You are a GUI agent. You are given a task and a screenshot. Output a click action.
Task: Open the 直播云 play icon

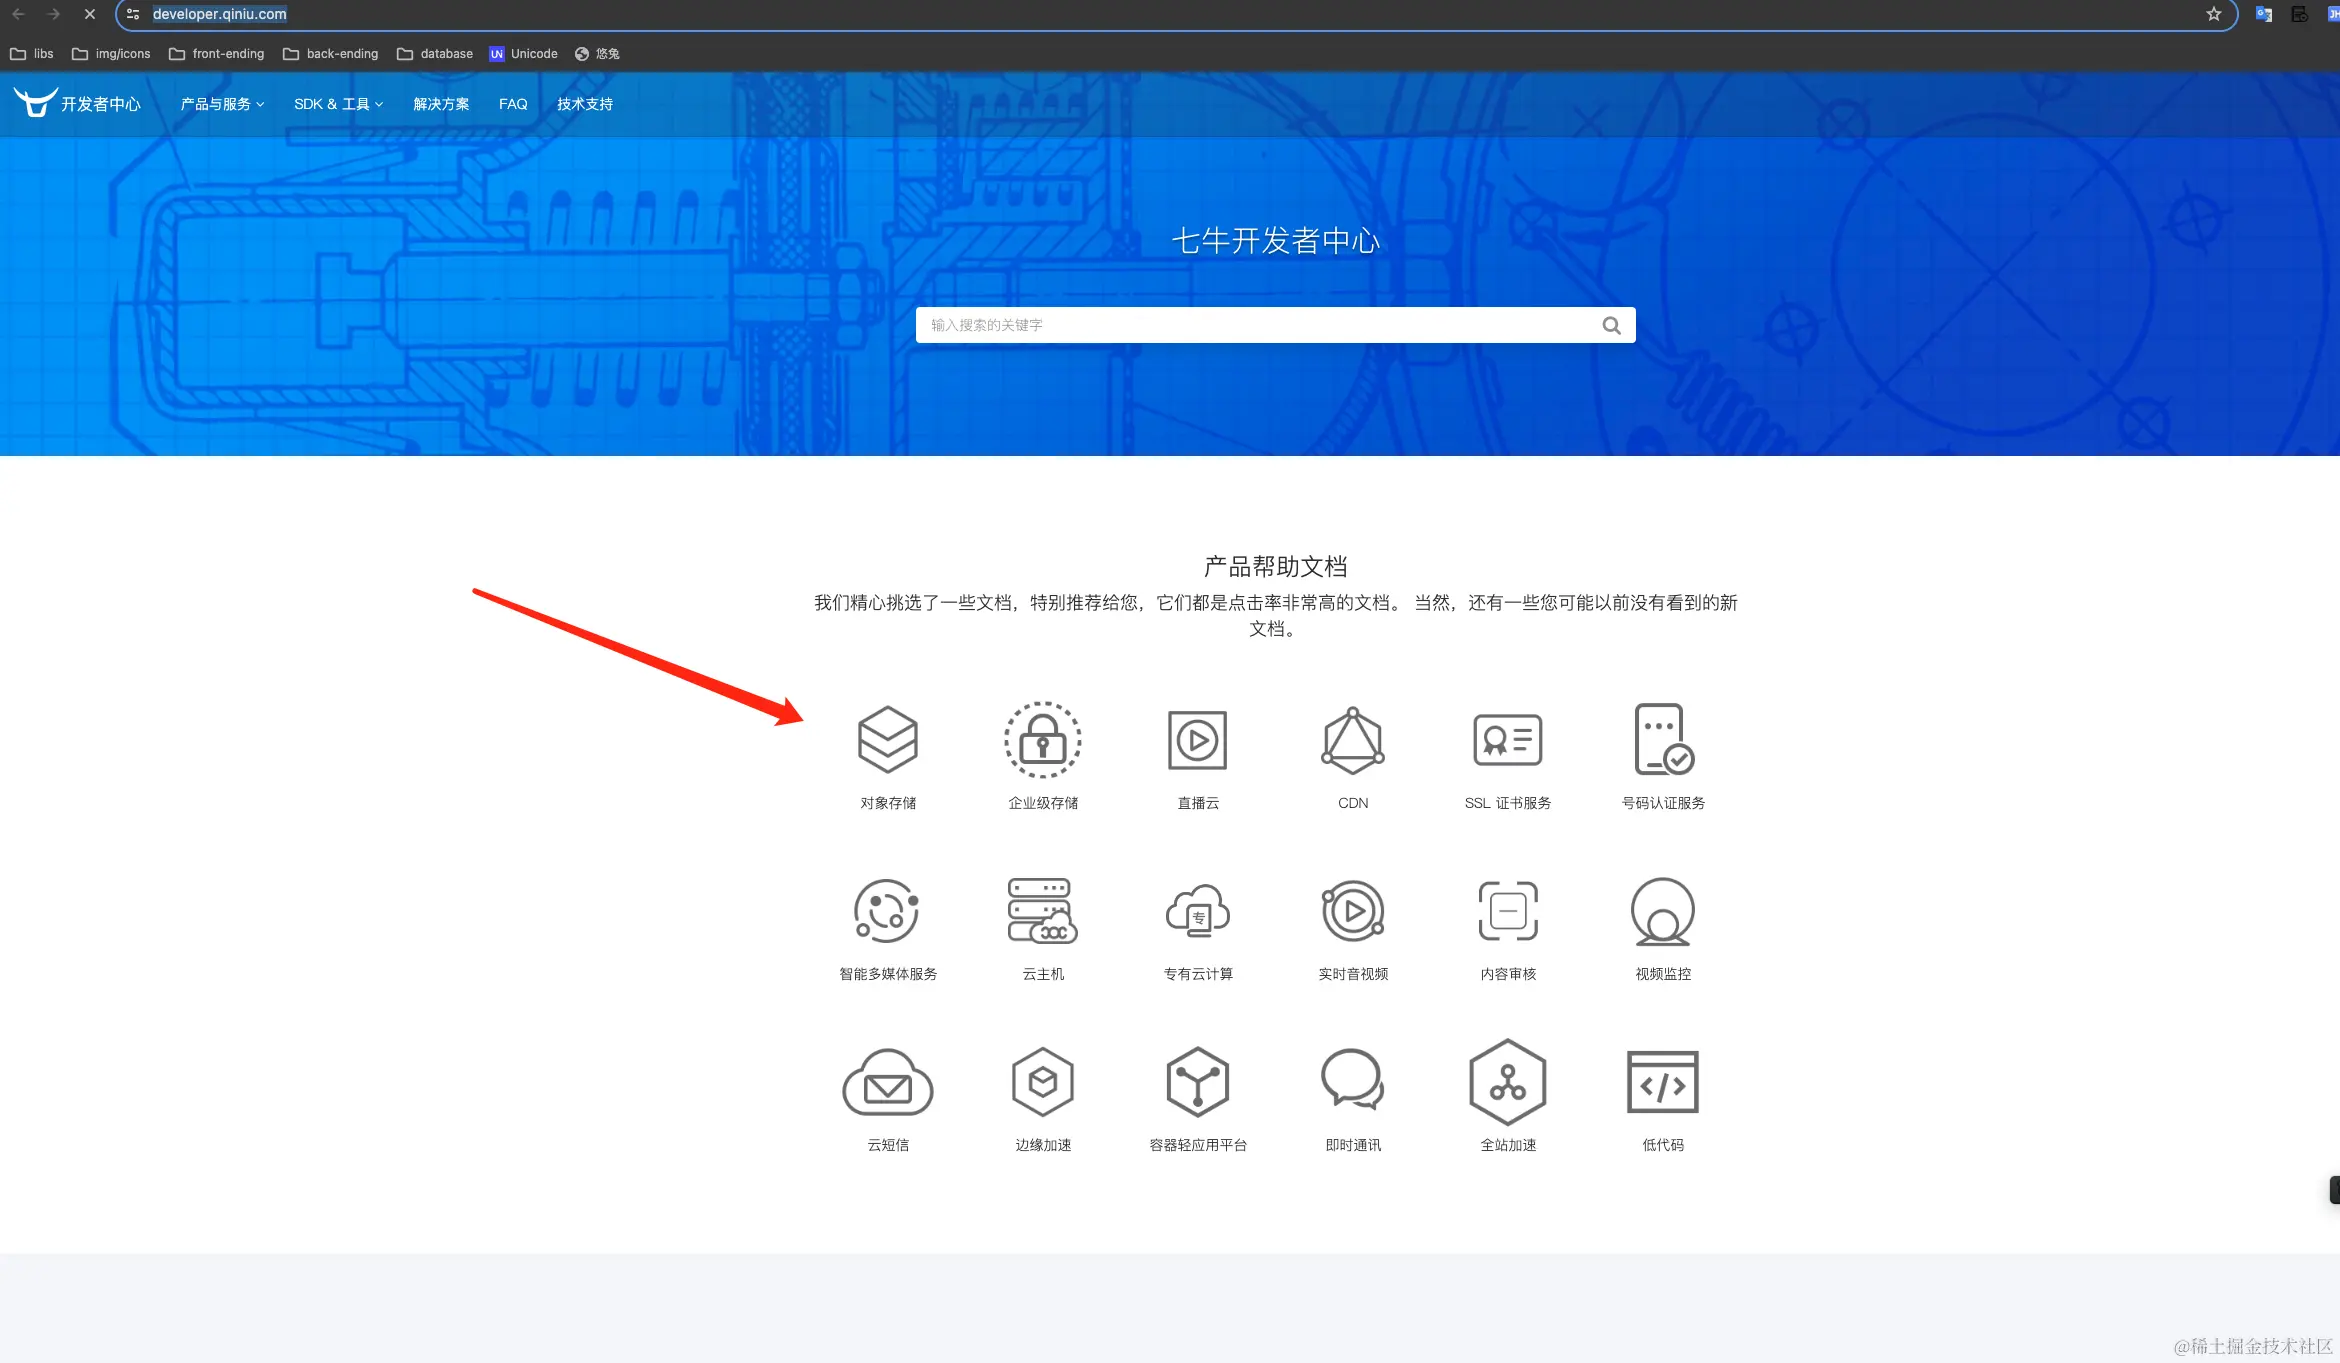coord(1197,740)
